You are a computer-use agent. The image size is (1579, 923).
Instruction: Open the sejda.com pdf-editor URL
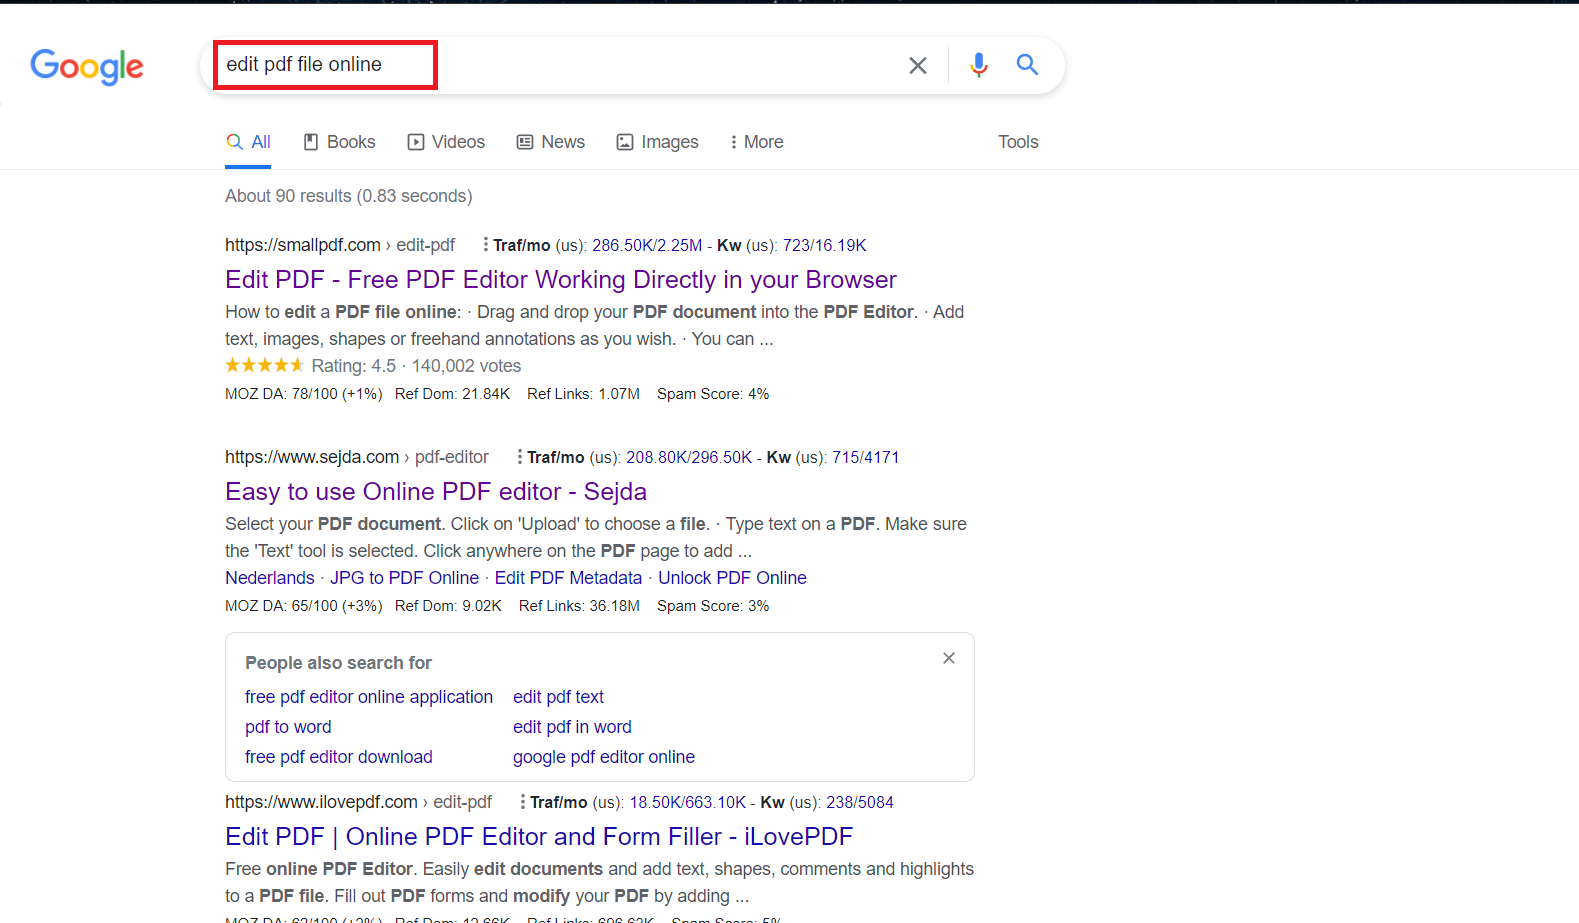[x=357, y=457]
